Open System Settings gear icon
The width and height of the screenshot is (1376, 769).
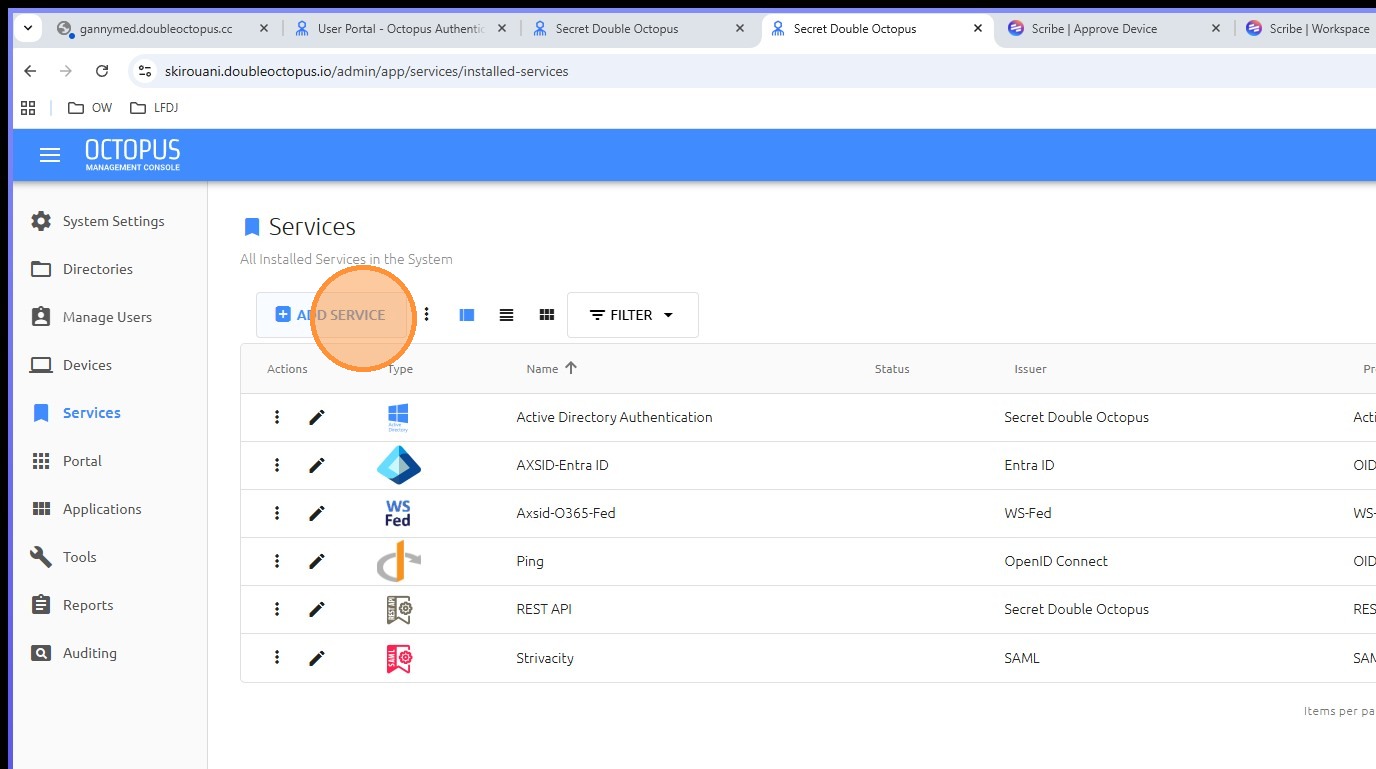41,221
